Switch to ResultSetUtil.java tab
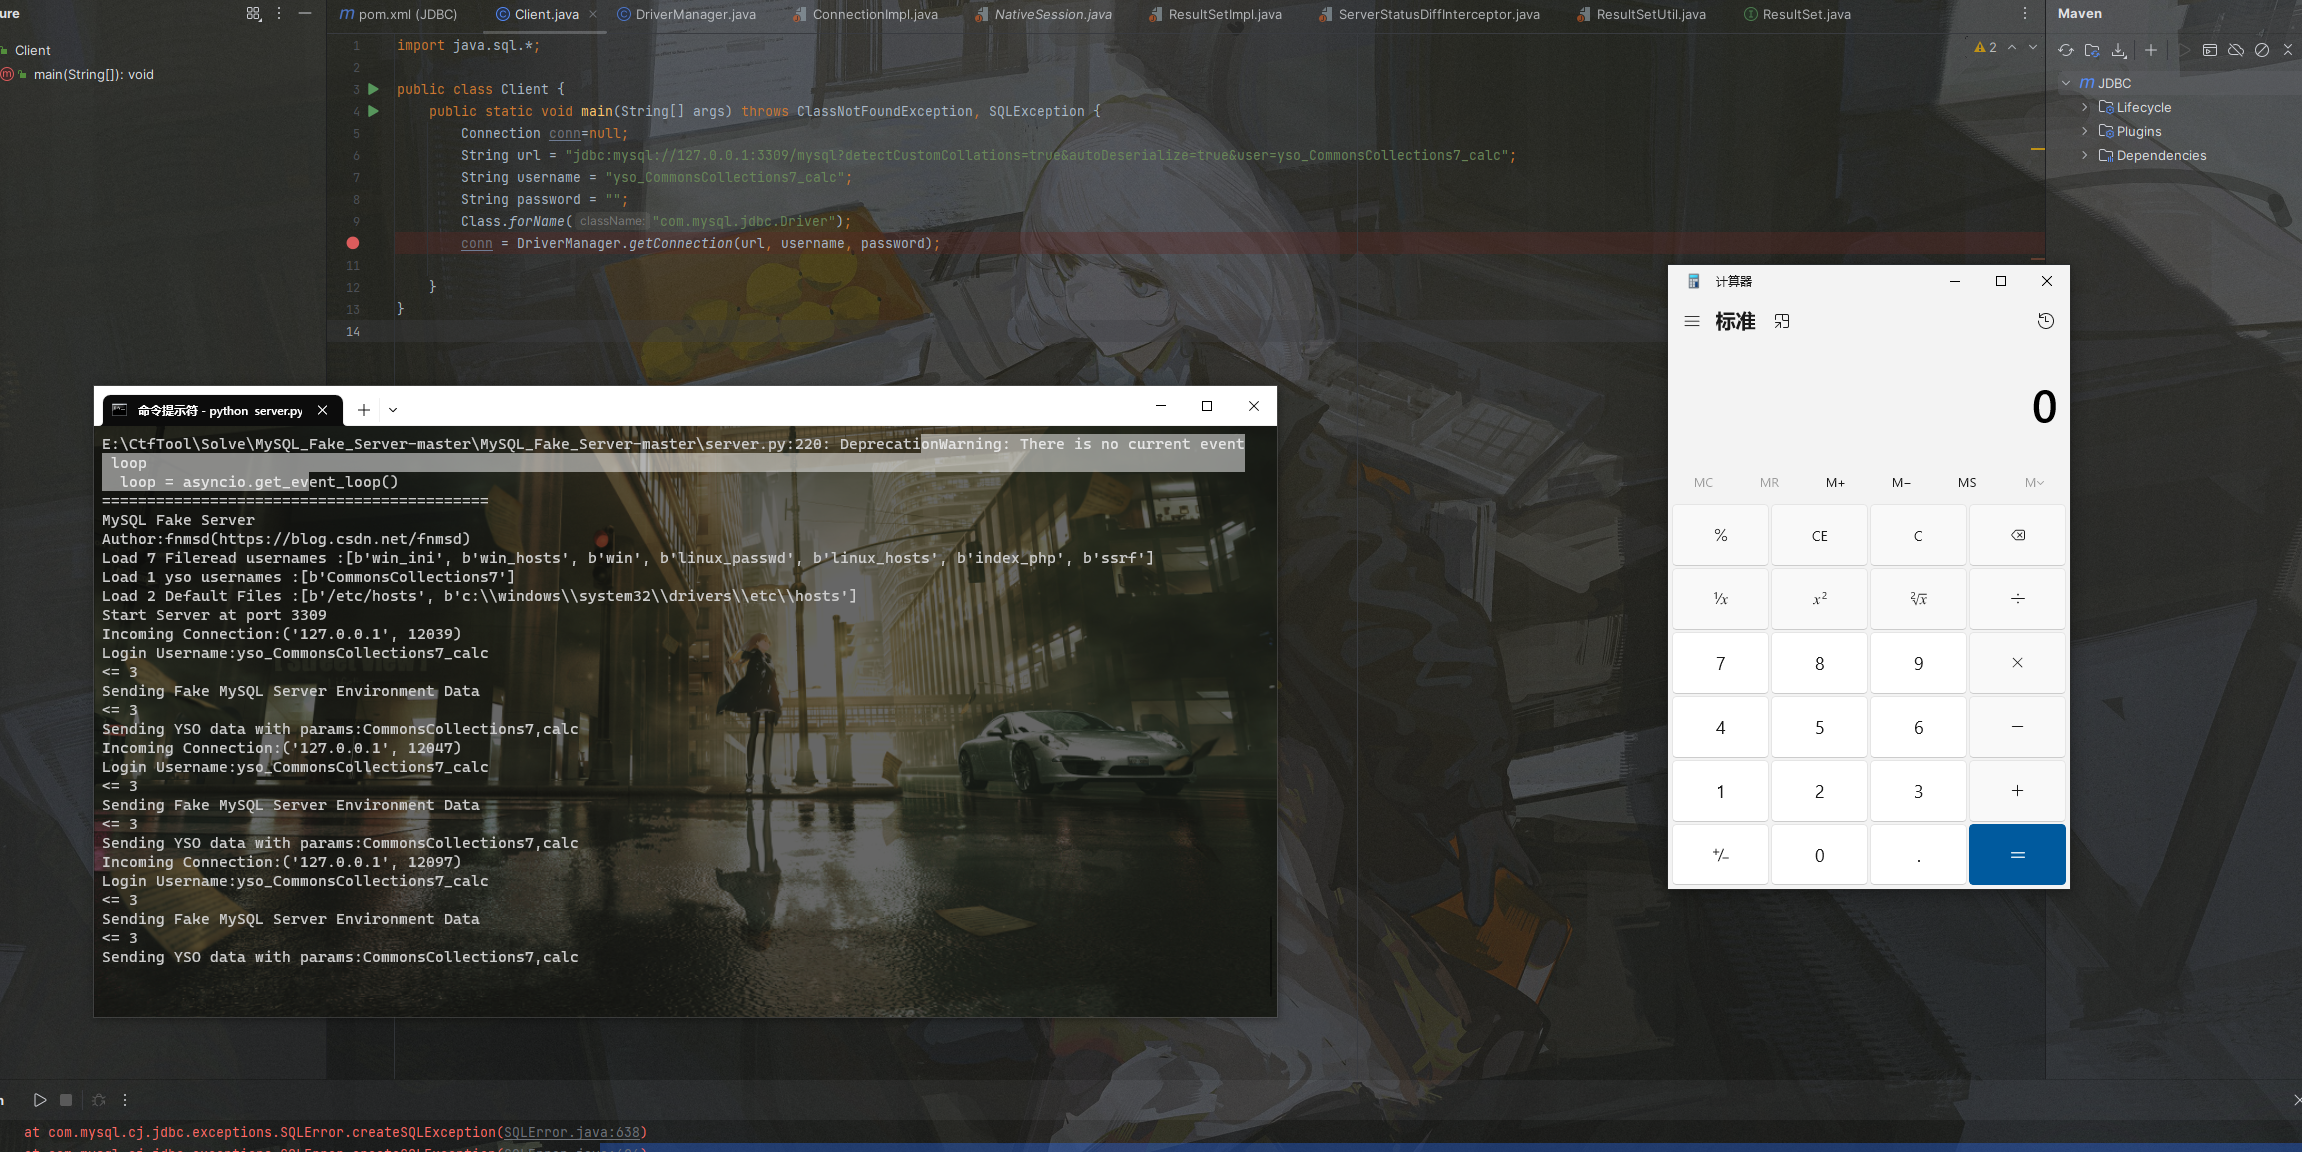 (1642, 14)
